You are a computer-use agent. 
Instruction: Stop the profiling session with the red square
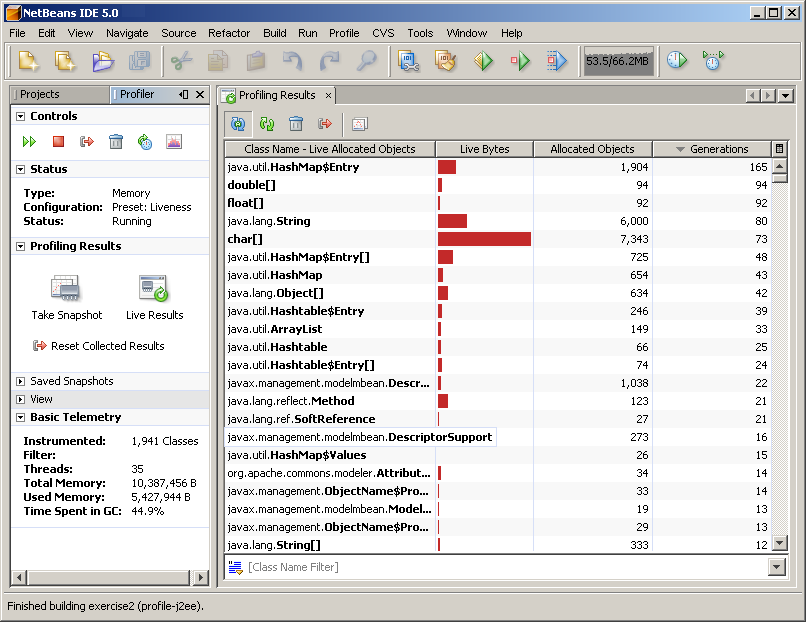58,141
